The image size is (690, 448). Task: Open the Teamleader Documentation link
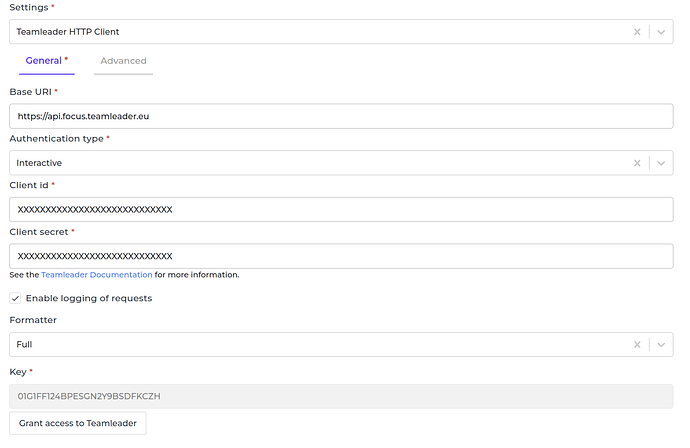tap(97, 275)
